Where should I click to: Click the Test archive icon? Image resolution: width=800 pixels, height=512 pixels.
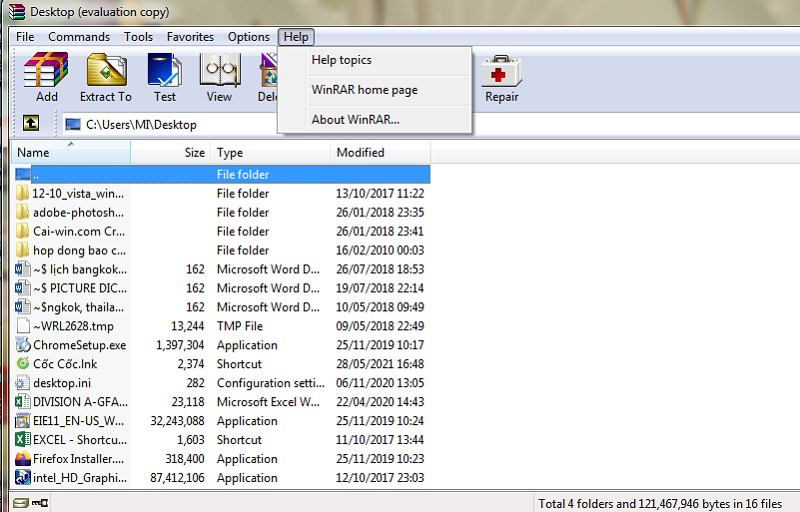tap(164, 70)
